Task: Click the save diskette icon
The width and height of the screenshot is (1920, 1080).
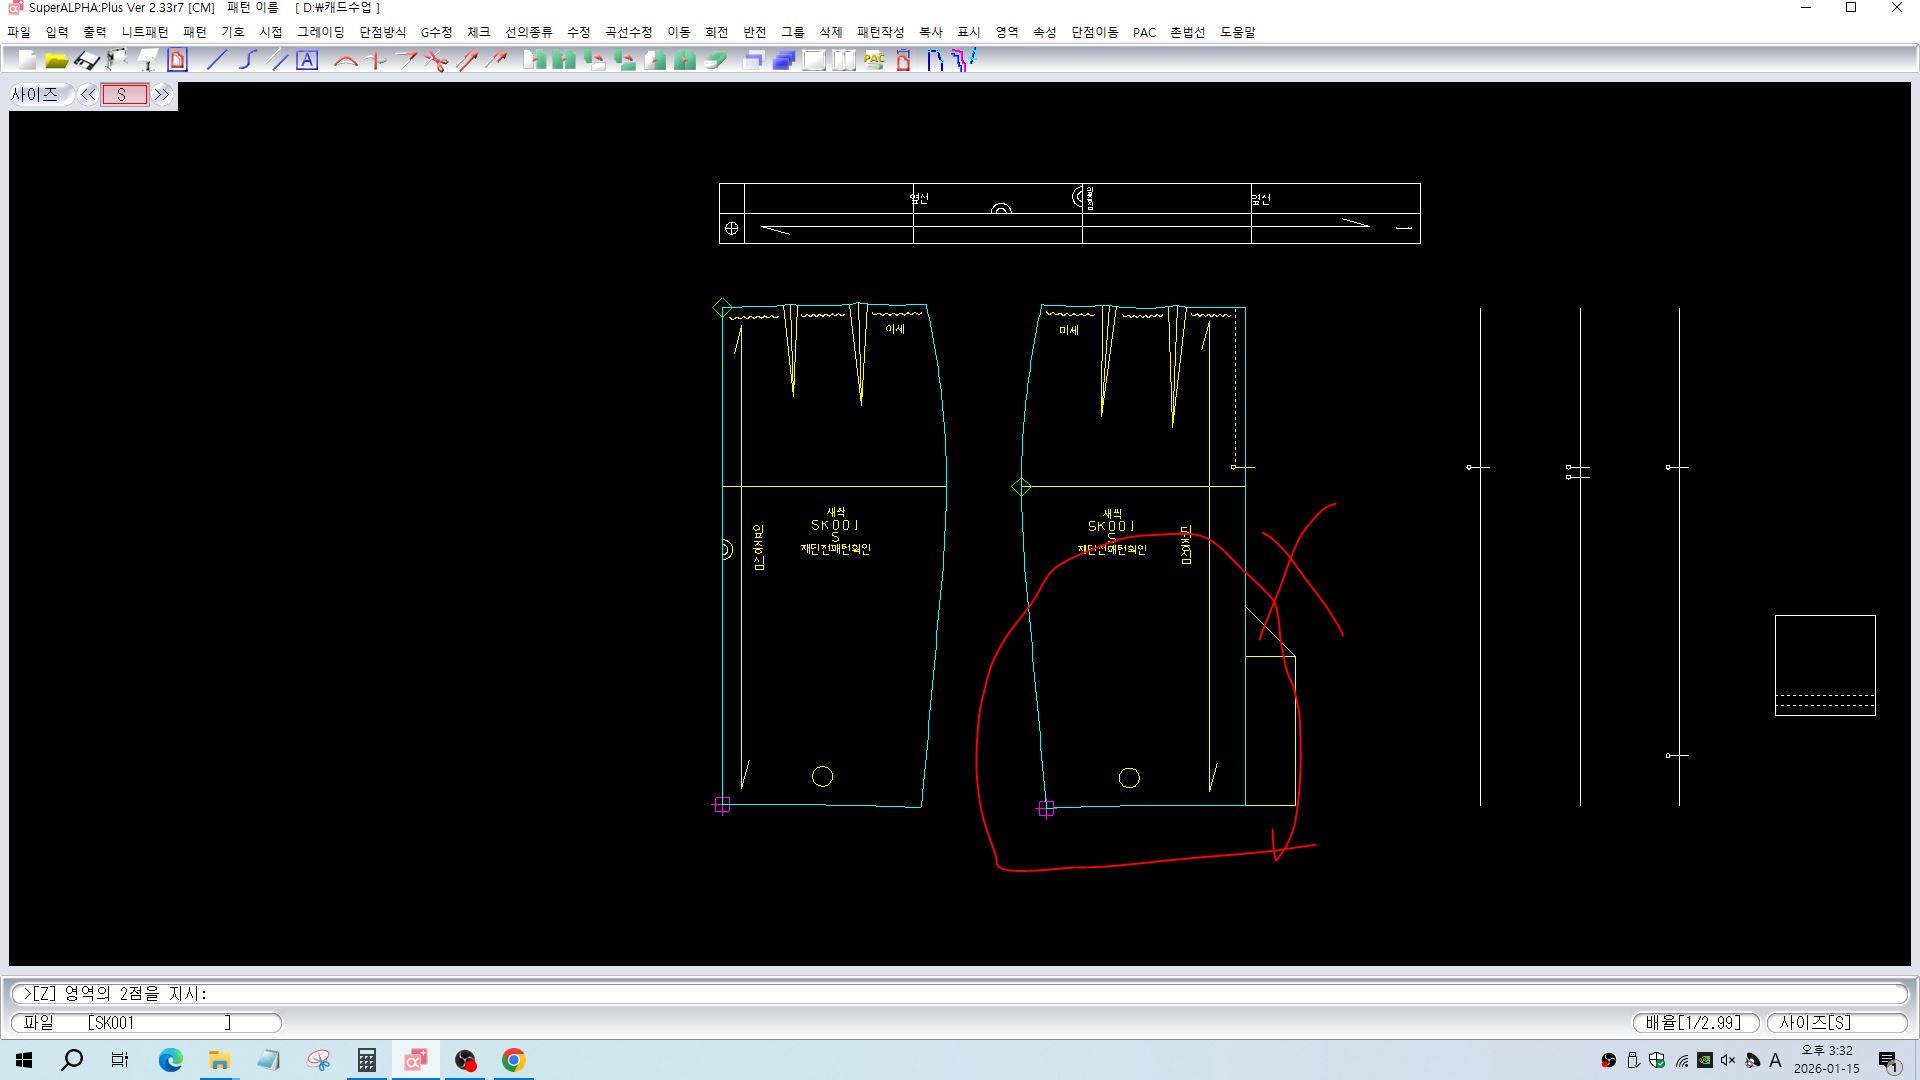Action: (x=87, y=61)
